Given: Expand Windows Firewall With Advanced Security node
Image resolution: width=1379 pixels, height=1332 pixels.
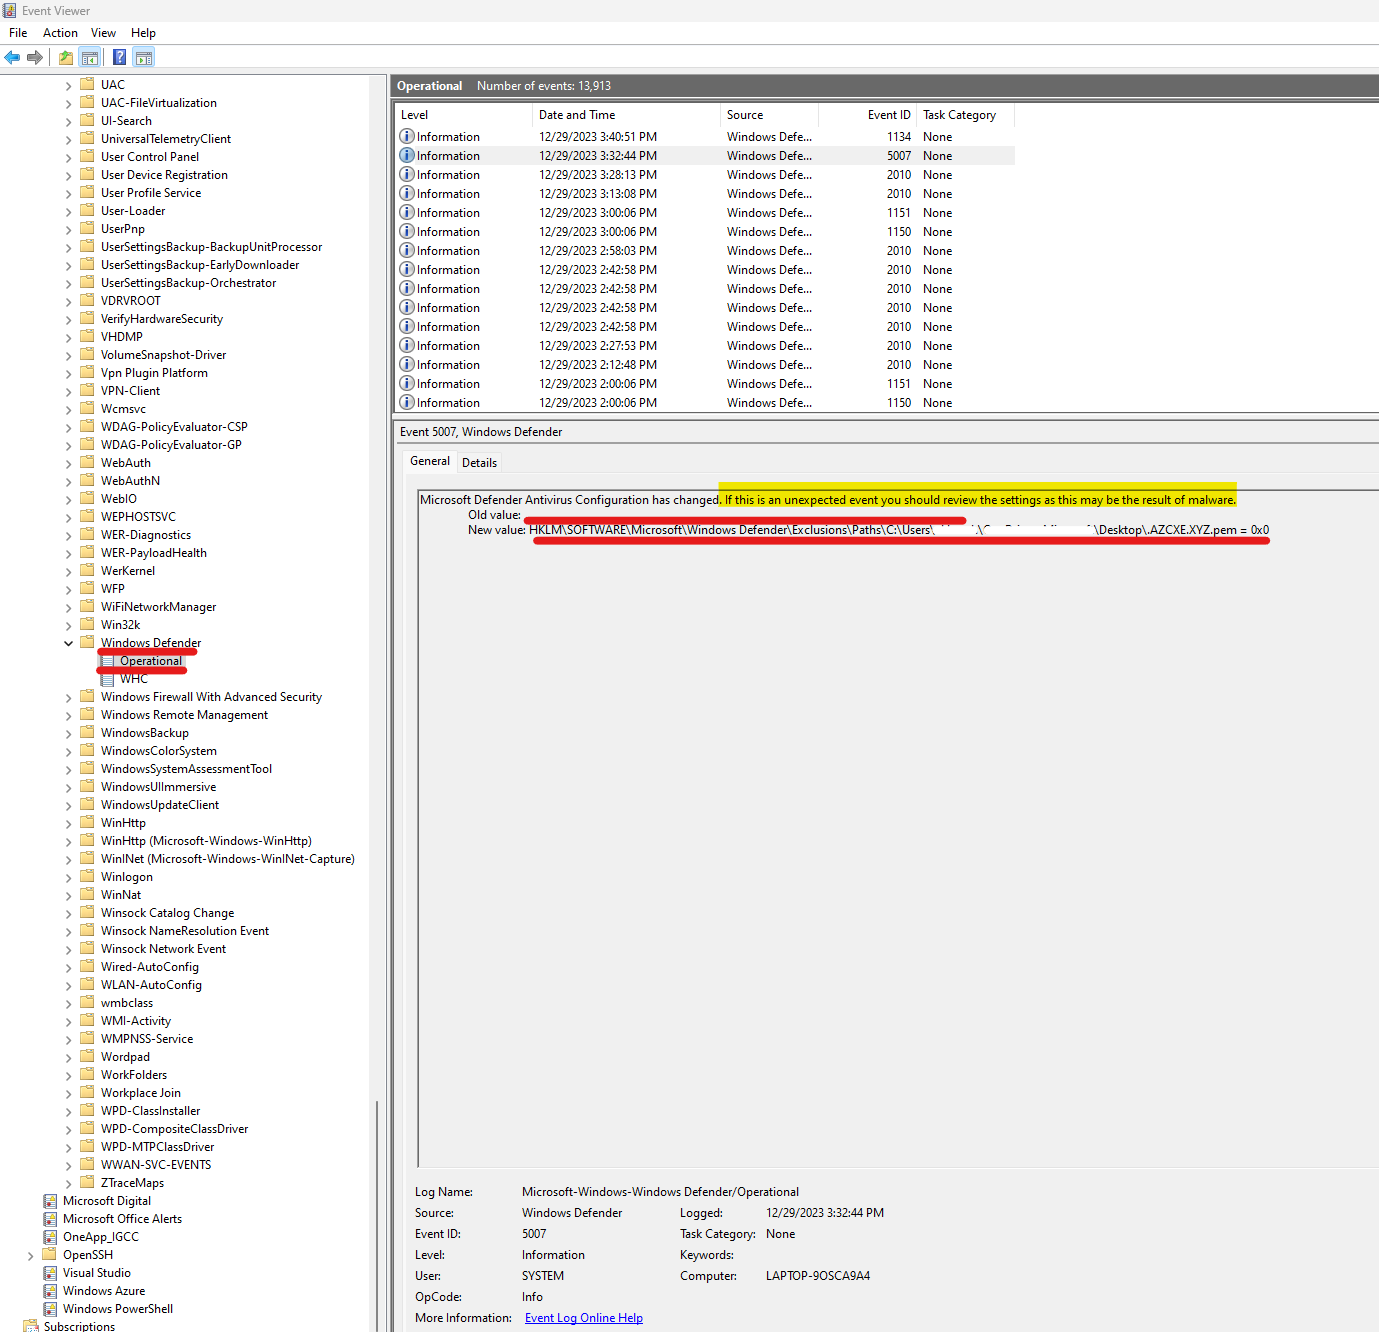Looking at the screenshot, I should 69,697.
